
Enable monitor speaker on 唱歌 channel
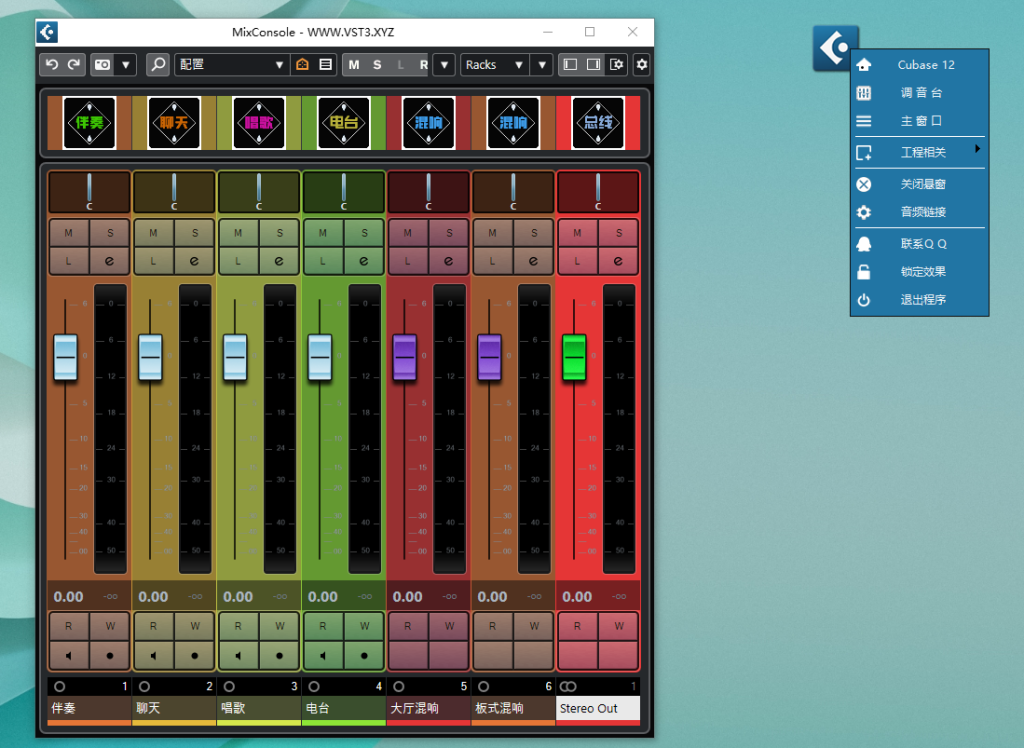point(238,655)
